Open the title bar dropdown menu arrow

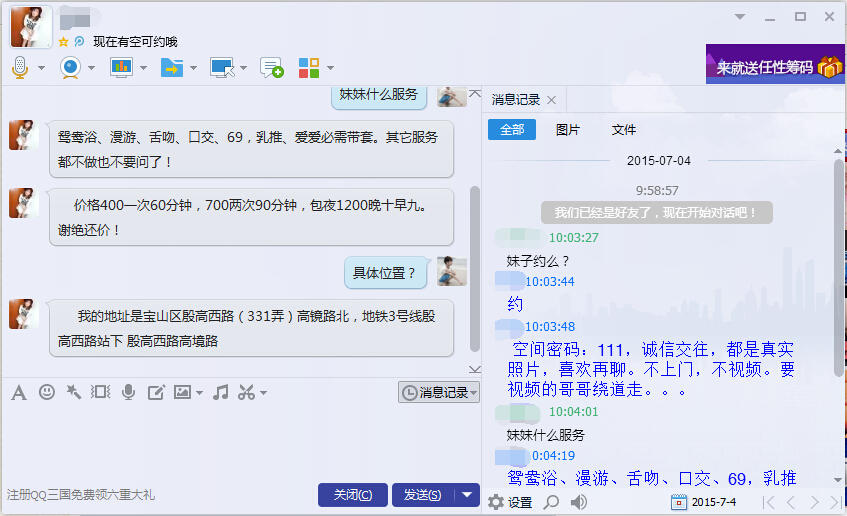[x=740, y=17]
